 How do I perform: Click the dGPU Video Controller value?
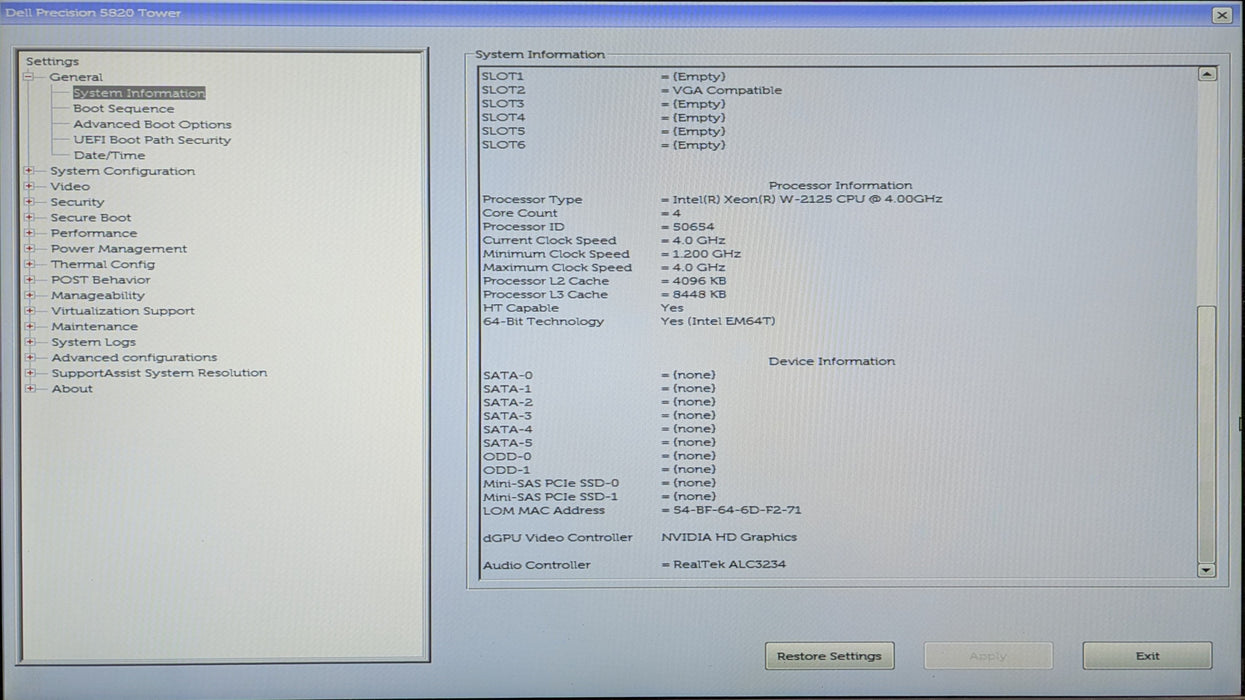pos(729,537)
